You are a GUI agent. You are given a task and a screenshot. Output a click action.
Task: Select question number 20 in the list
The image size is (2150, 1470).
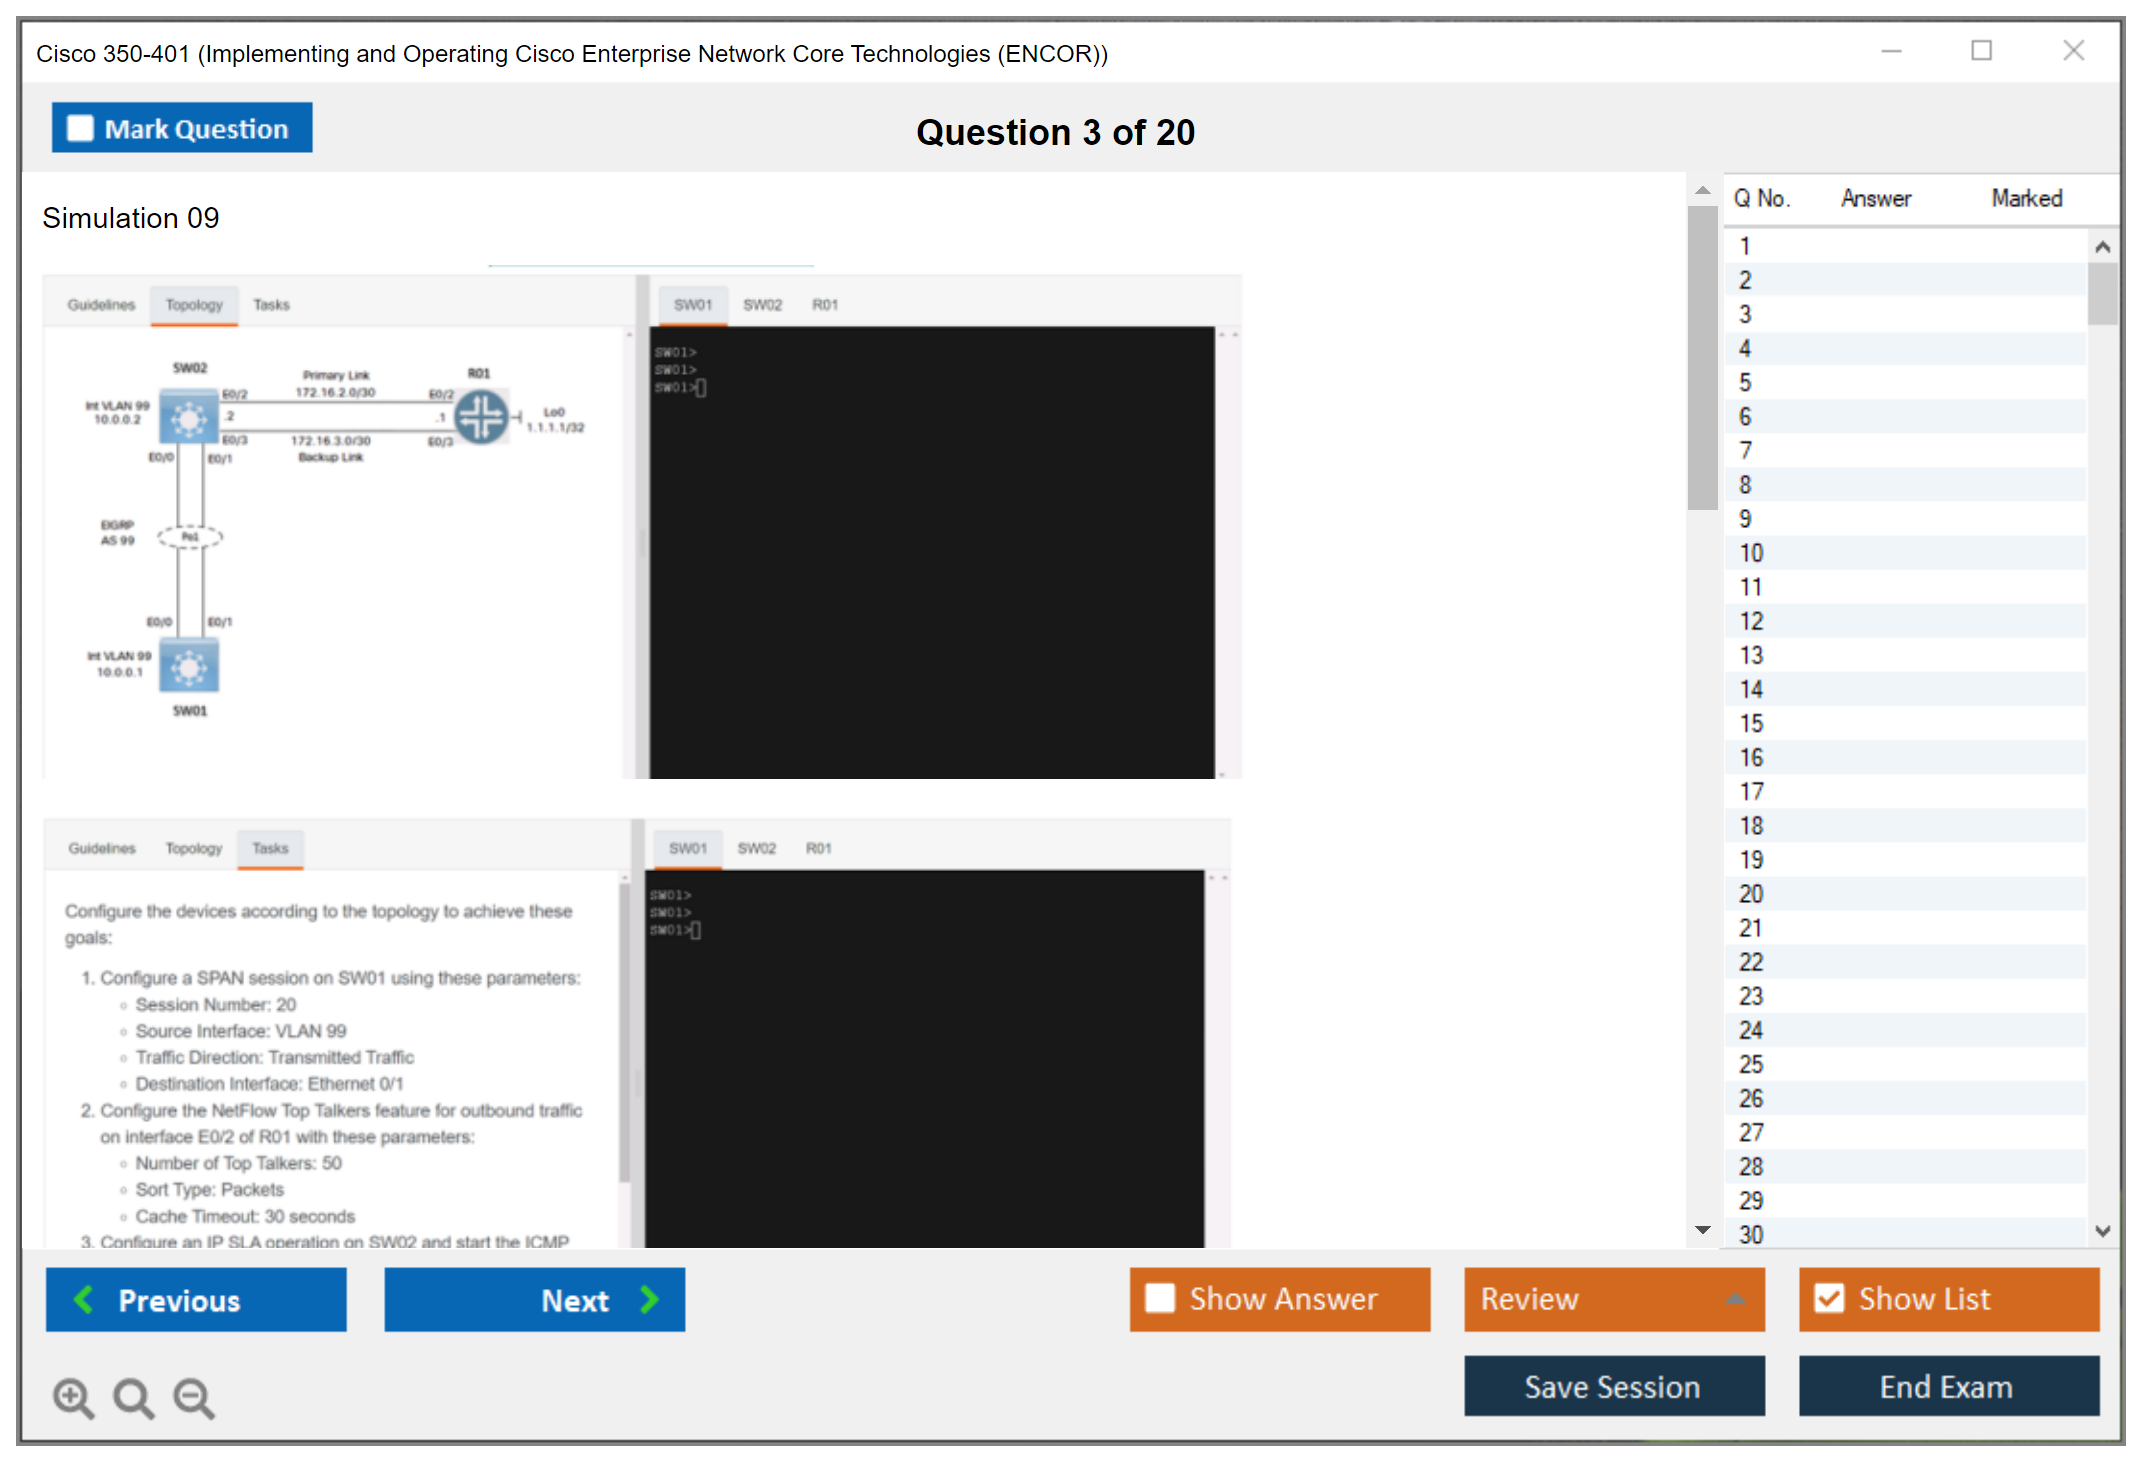[x=1752, y=894]
